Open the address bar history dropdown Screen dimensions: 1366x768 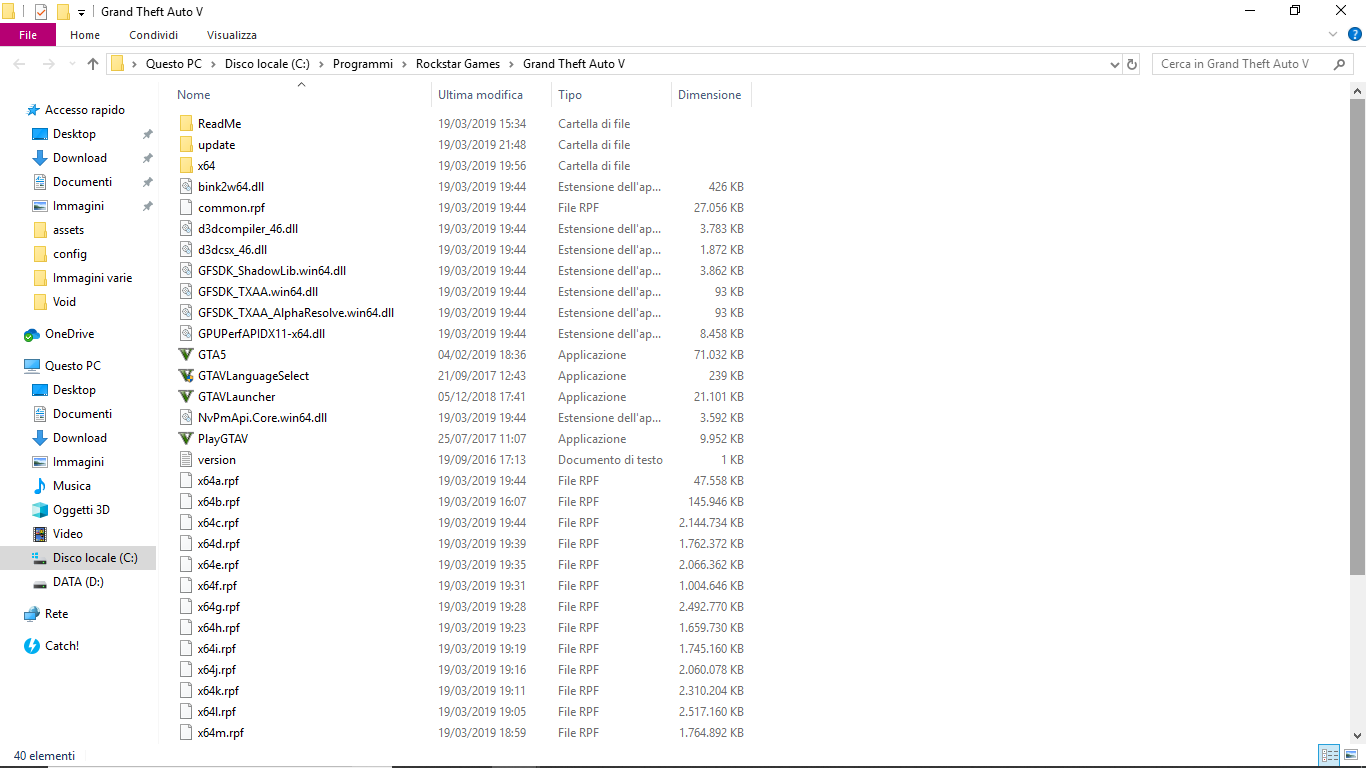(1115, 64)
